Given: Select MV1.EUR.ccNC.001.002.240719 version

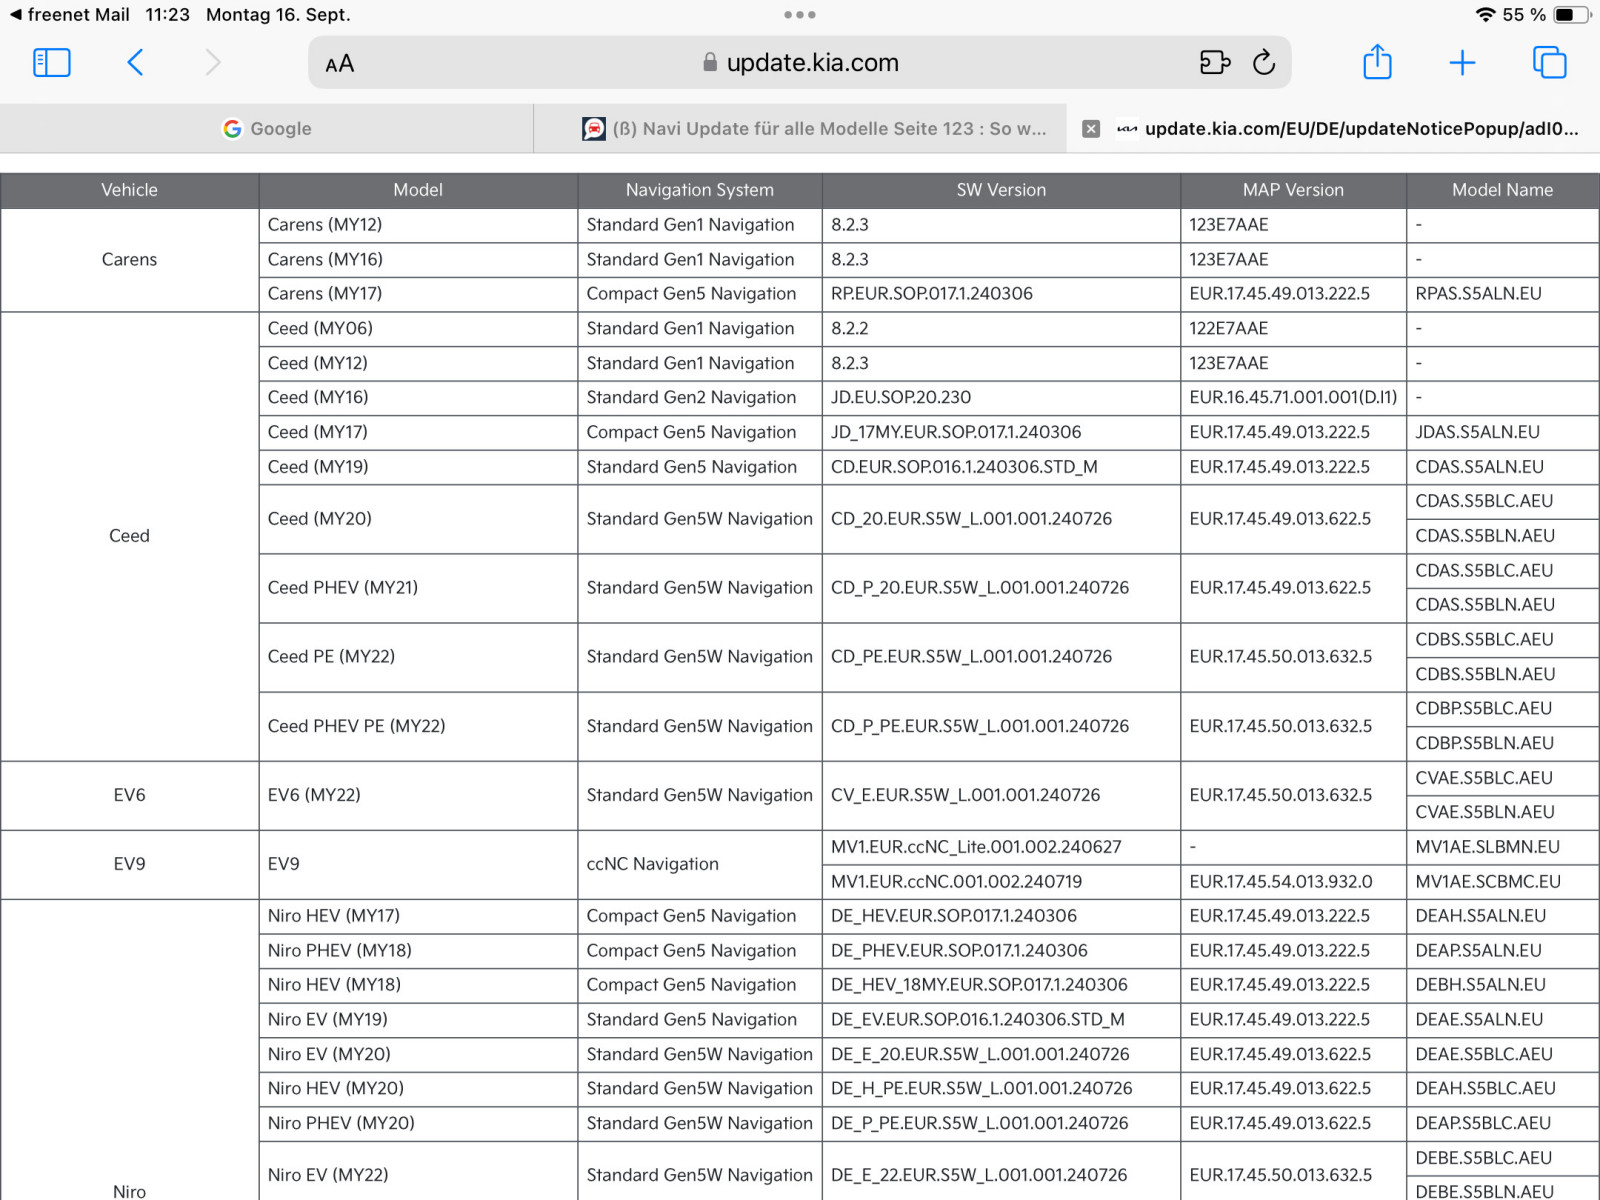Looking at the screenshot, I should point(1001,882).
